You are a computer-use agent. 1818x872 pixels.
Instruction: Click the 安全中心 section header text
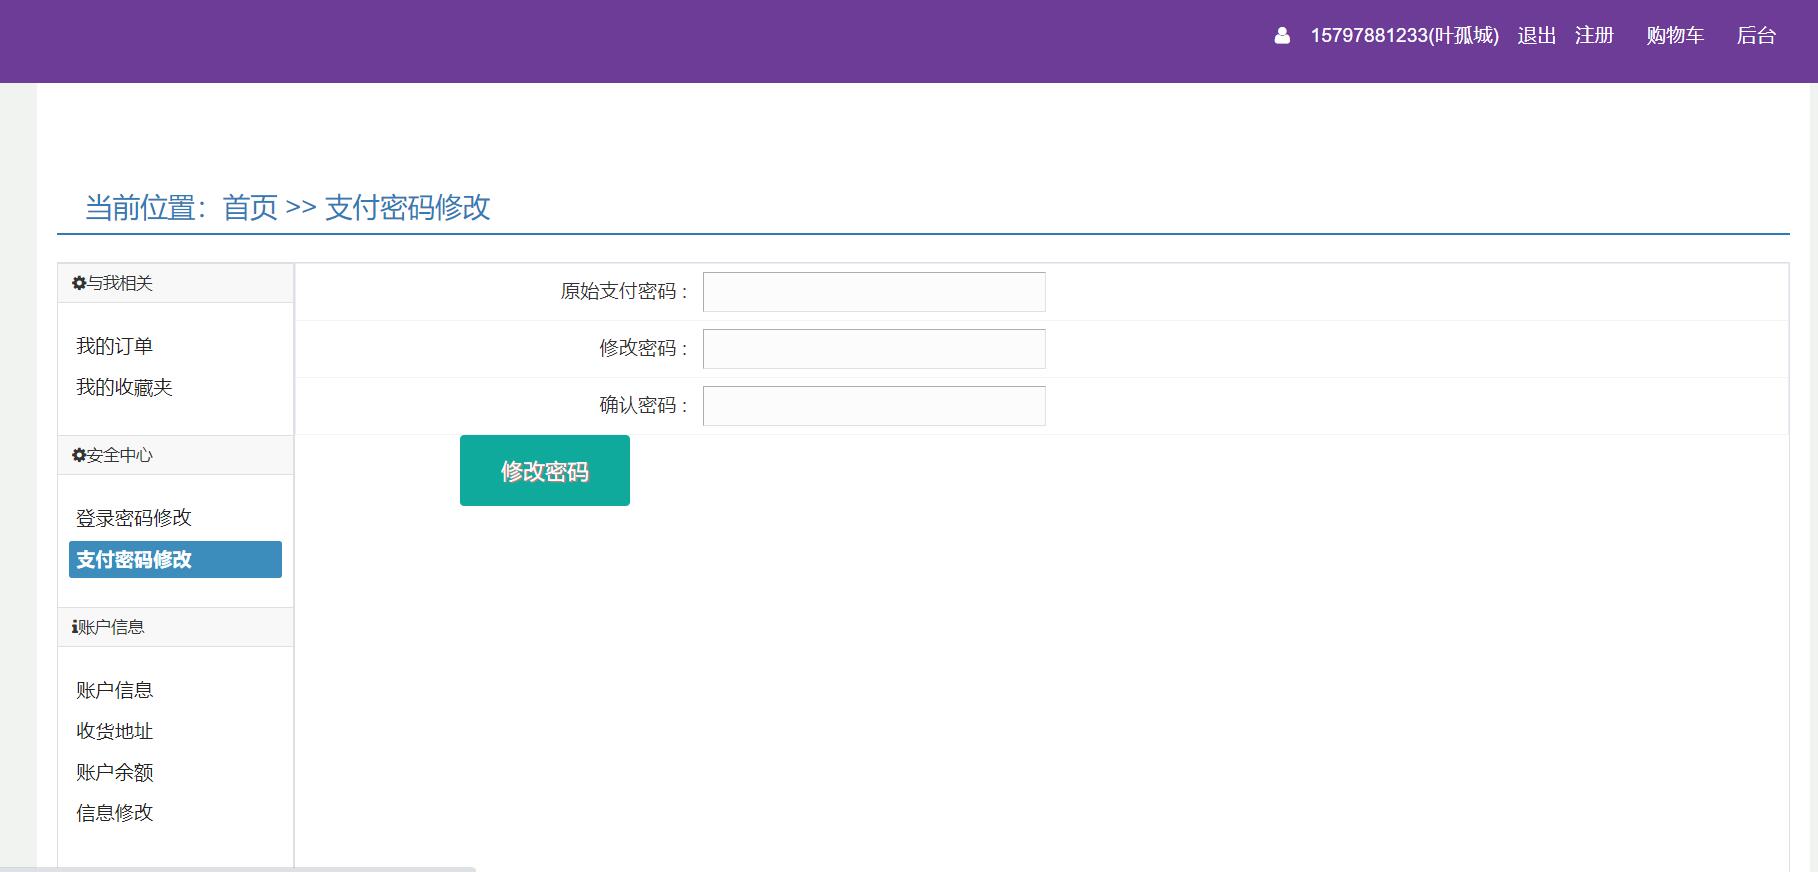click(x=119, y=455)
